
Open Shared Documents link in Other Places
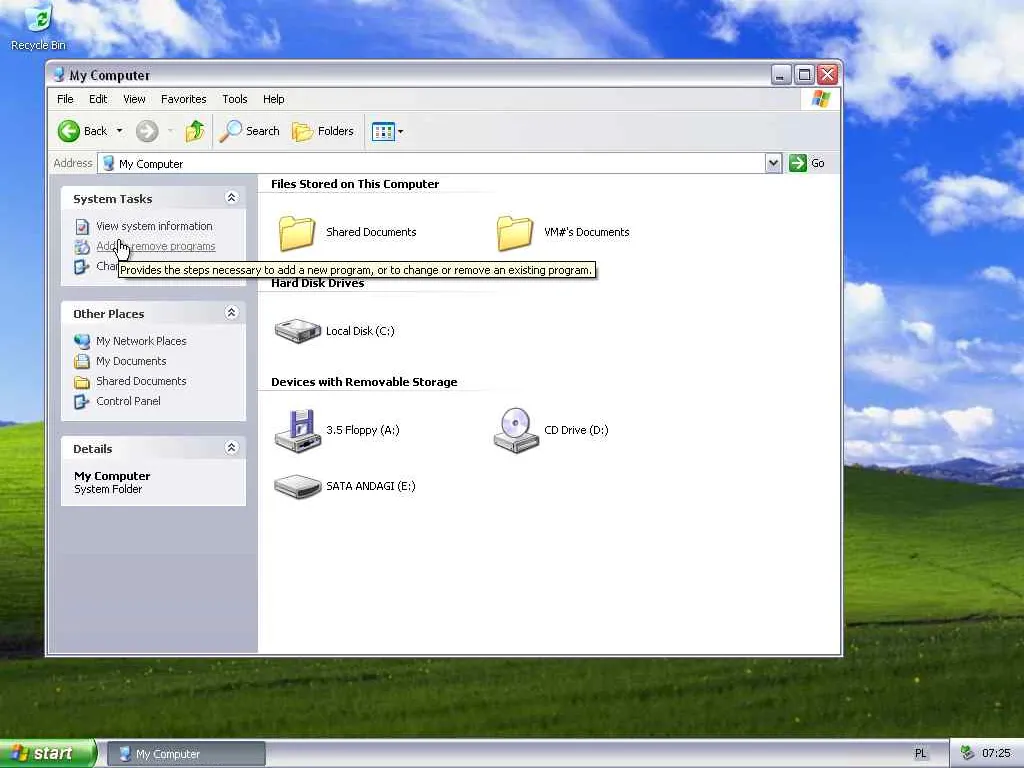(x=141, y=381)
